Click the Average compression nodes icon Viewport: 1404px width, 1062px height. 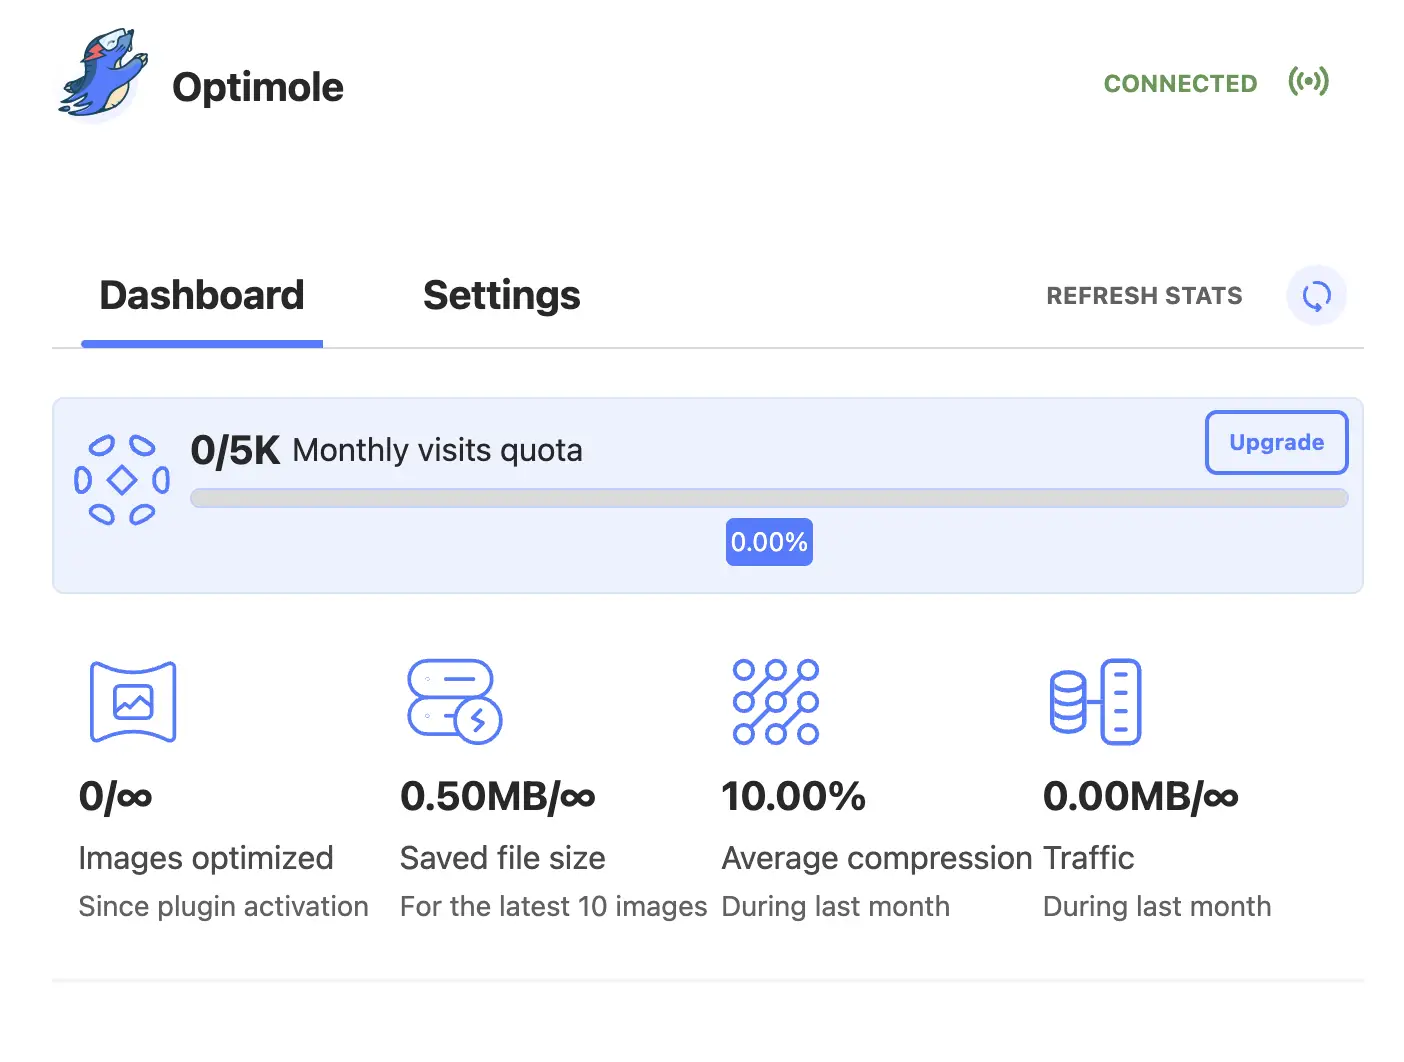pyautogui.click(x=776, y=702)
